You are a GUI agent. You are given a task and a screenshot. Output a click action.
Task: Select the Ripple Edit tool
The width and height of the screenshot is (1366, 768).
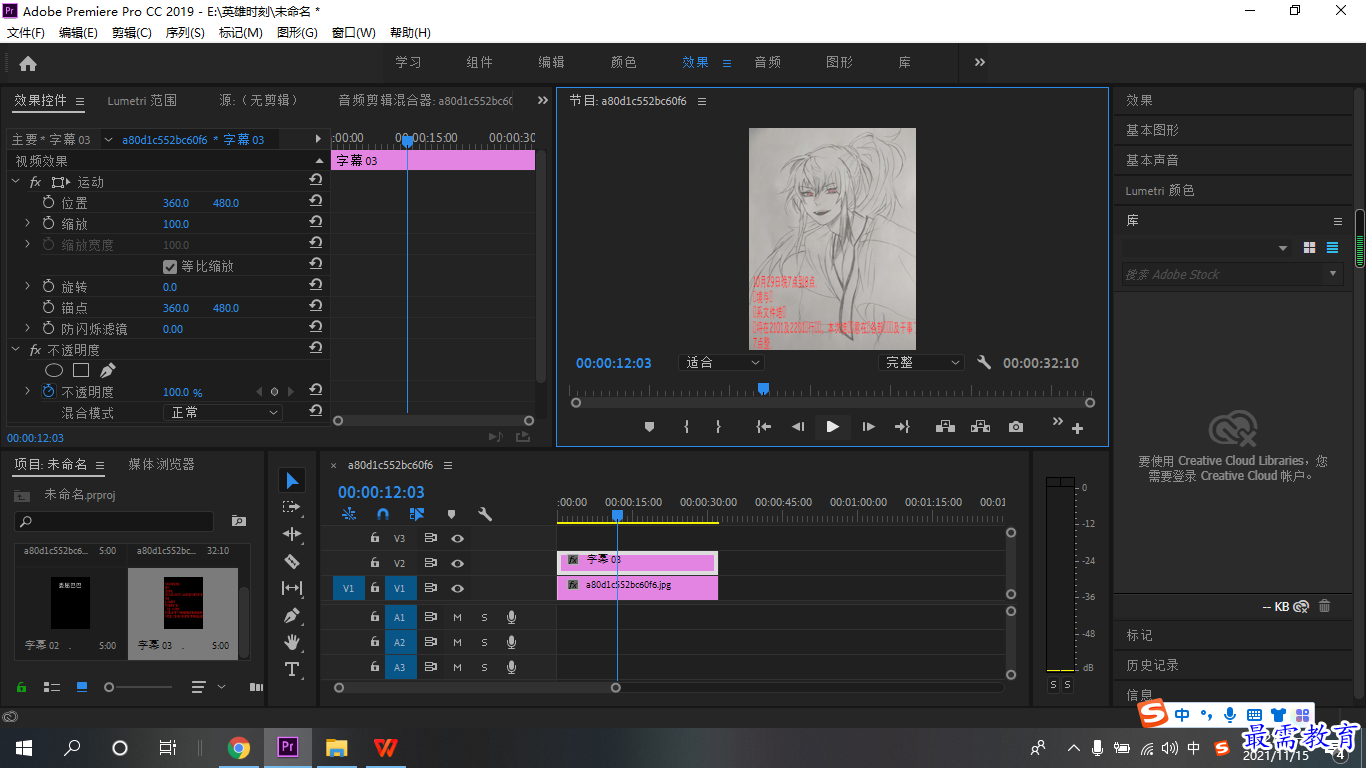(x=292, y=534)
